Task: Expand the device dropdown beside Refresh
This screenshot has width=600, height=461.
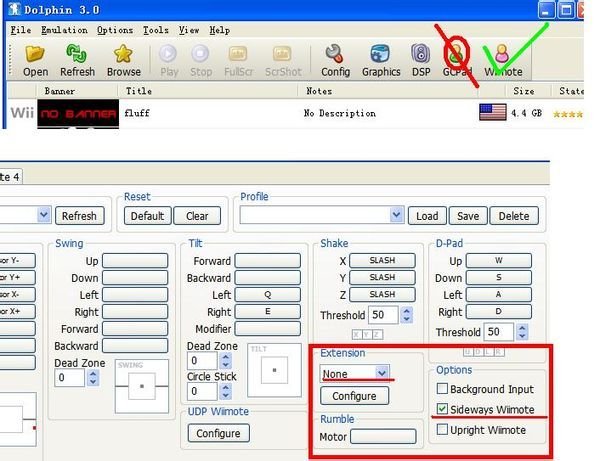Action: pos(43,215)
